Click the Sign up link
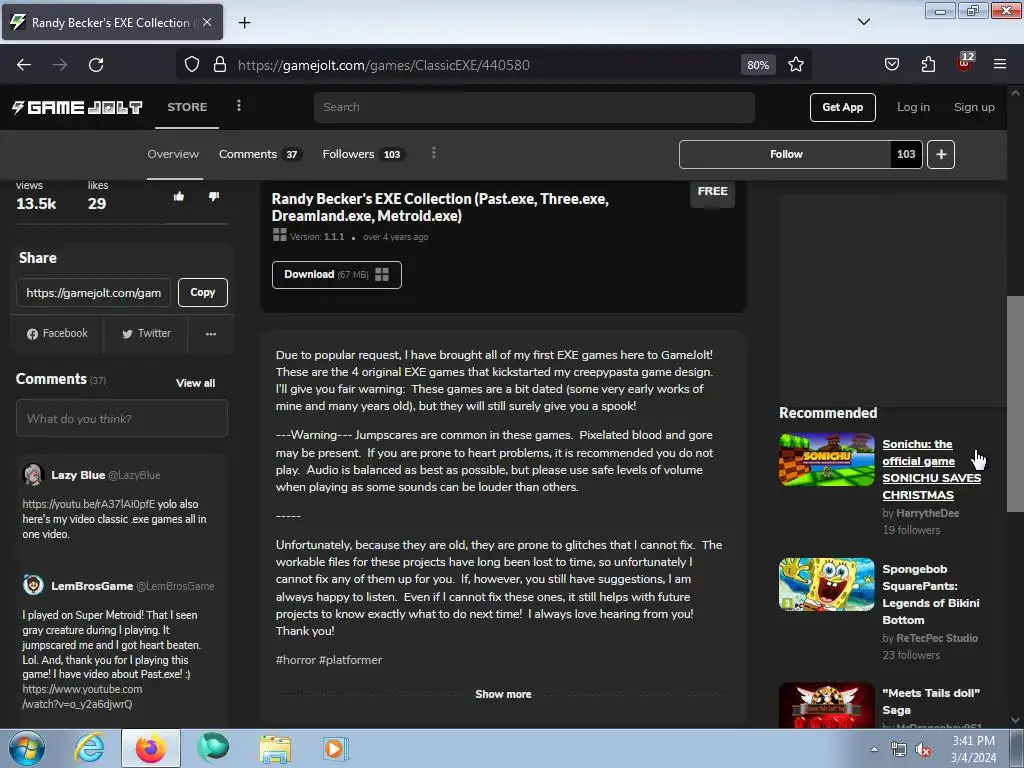The height and width of the screenshot is (768, 1024). (974, 107)
